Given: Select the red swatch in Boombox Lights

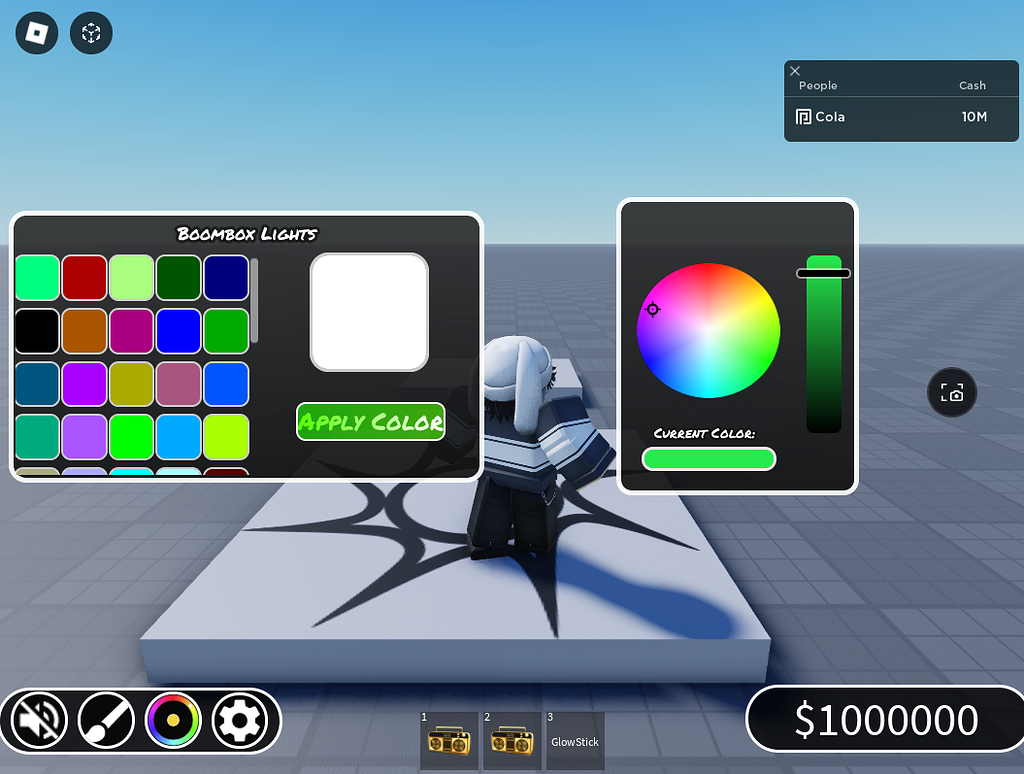Looking at the screenshot, I should point(84,276).
